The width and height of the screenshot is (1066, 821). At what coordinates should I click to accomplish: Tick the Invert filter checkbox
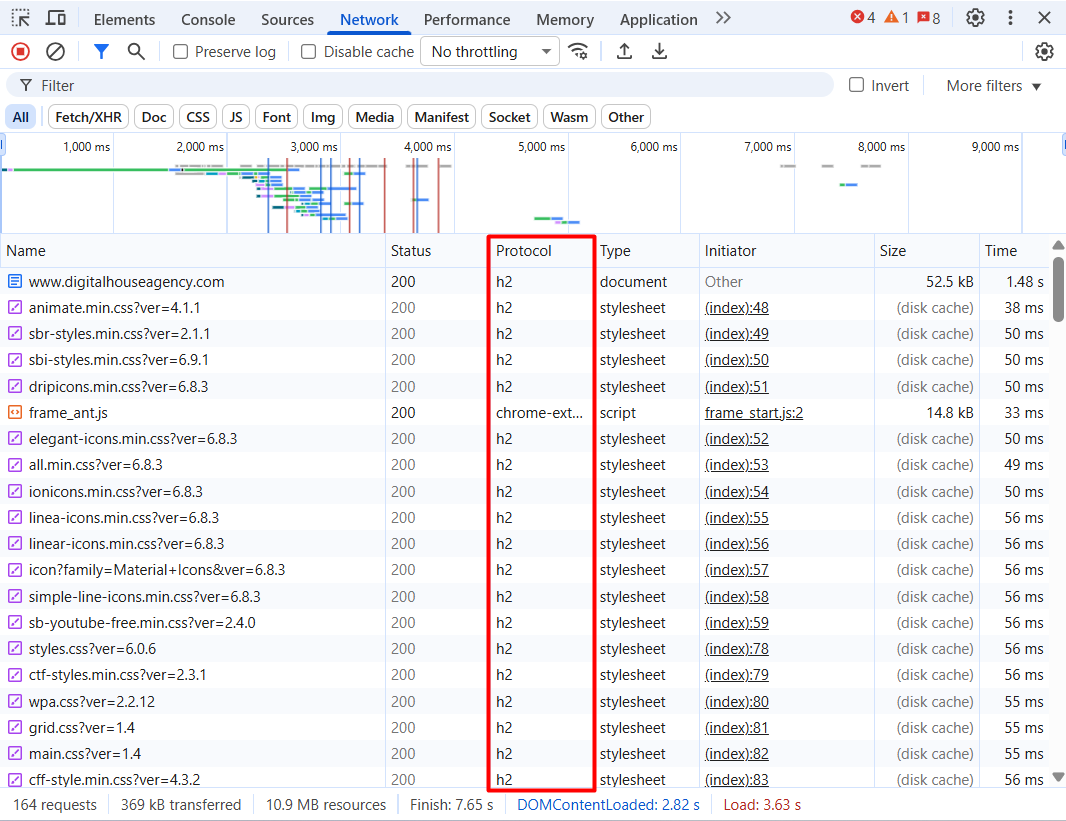(856, 85)
